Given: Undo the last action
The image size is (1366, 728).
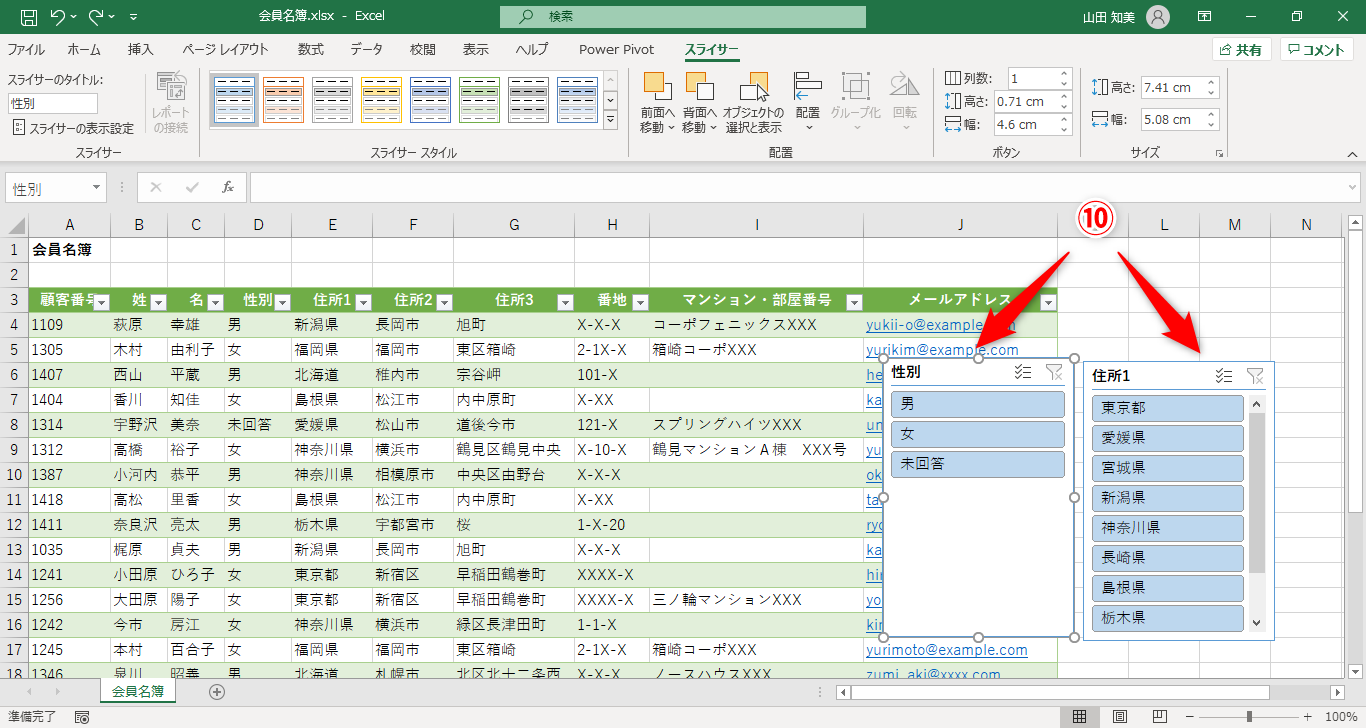Looking at the screenshot, I should click(x=57, y=17).
